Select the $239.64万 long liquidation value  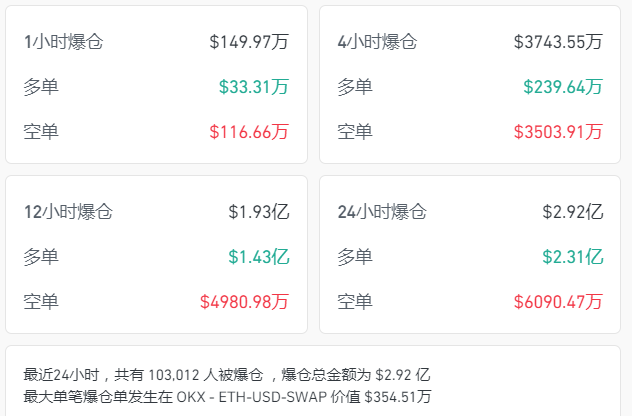coord(563,87)
